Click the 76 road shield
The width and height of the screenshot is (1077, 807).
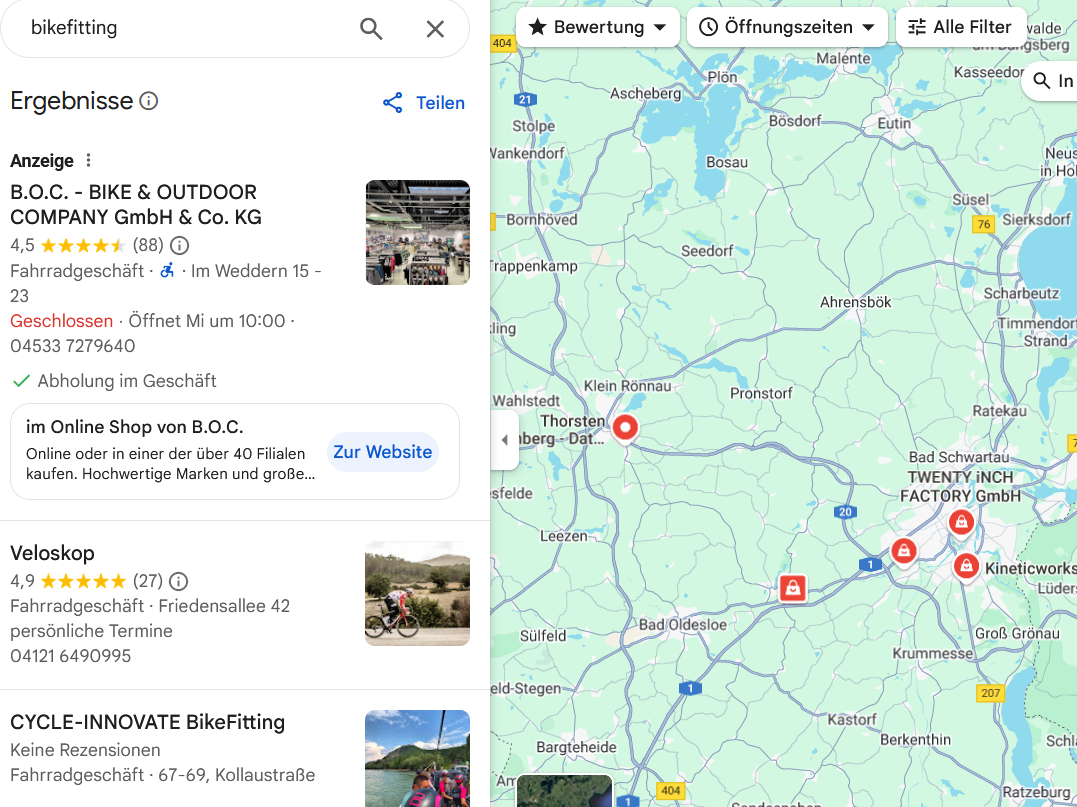coord(984,224)
